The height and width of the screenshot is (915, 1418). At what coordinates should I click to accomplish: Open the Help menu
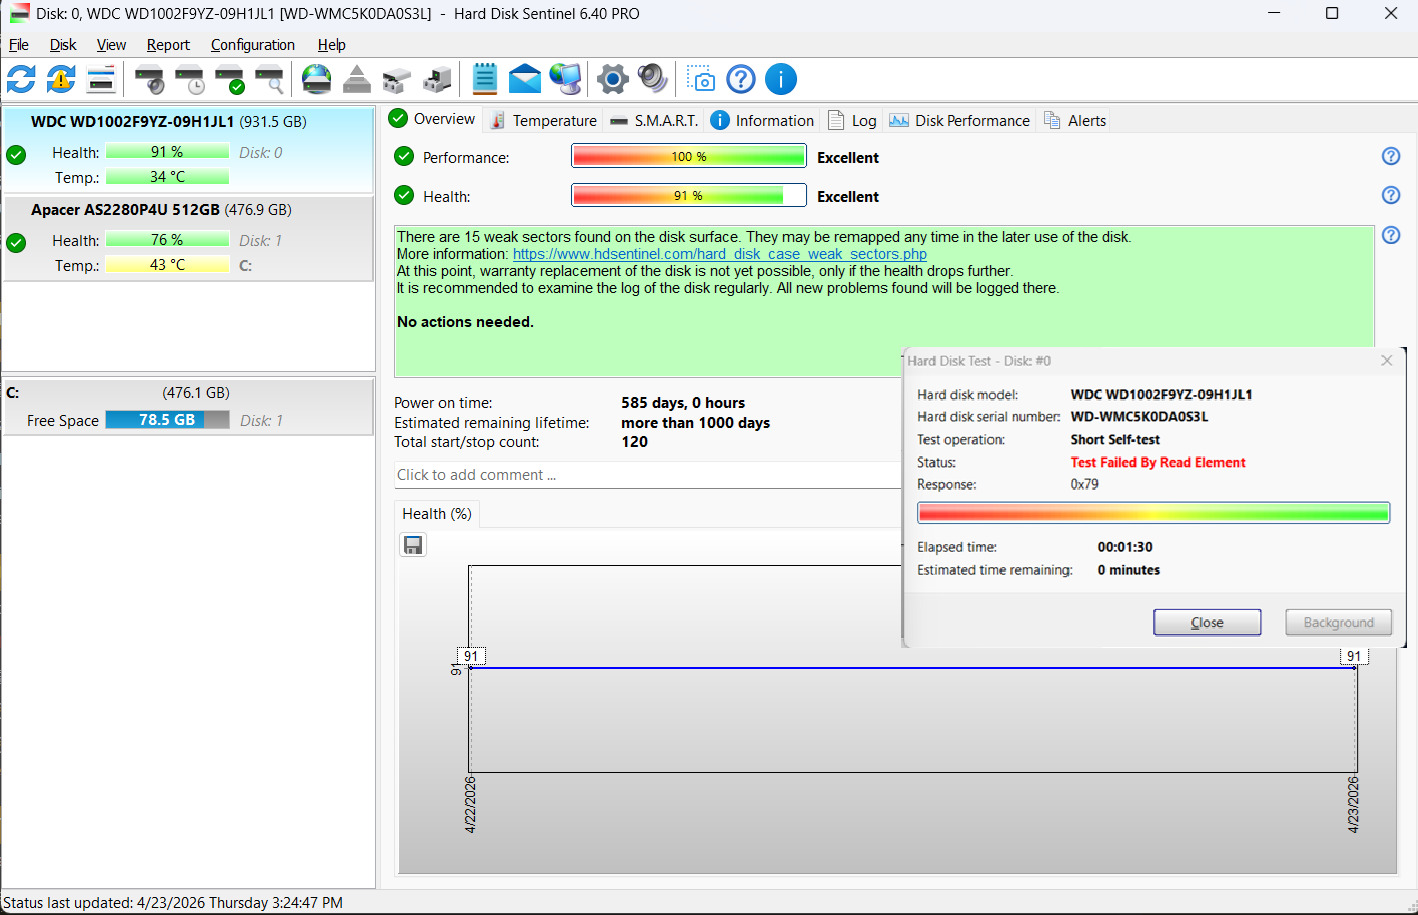[331, 45]
